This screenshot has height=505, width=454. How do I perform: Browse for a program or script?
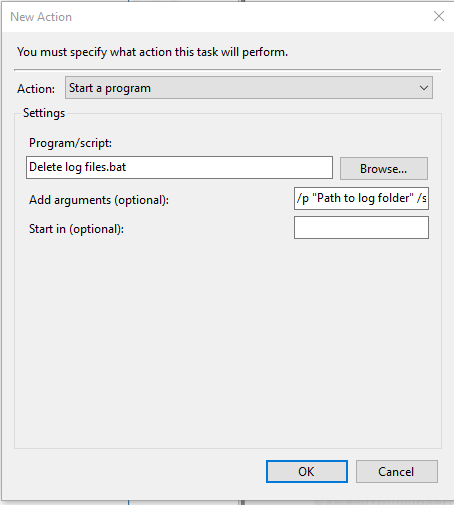pos(384,168)
